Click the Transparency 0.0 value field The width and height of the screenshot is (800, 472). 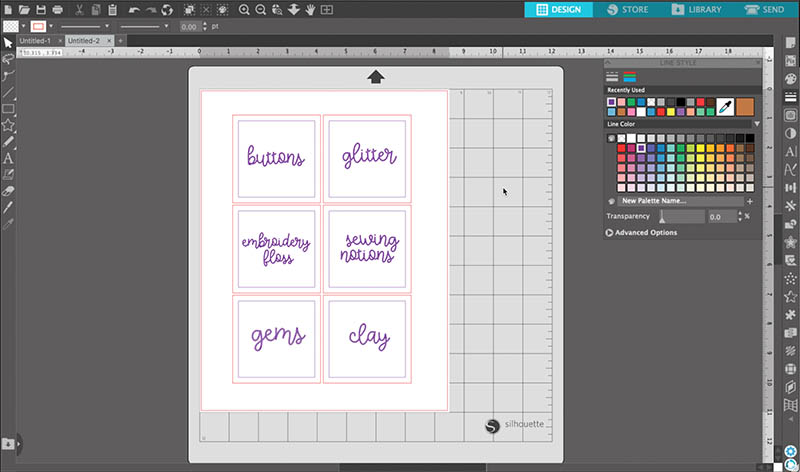[721, 217]
